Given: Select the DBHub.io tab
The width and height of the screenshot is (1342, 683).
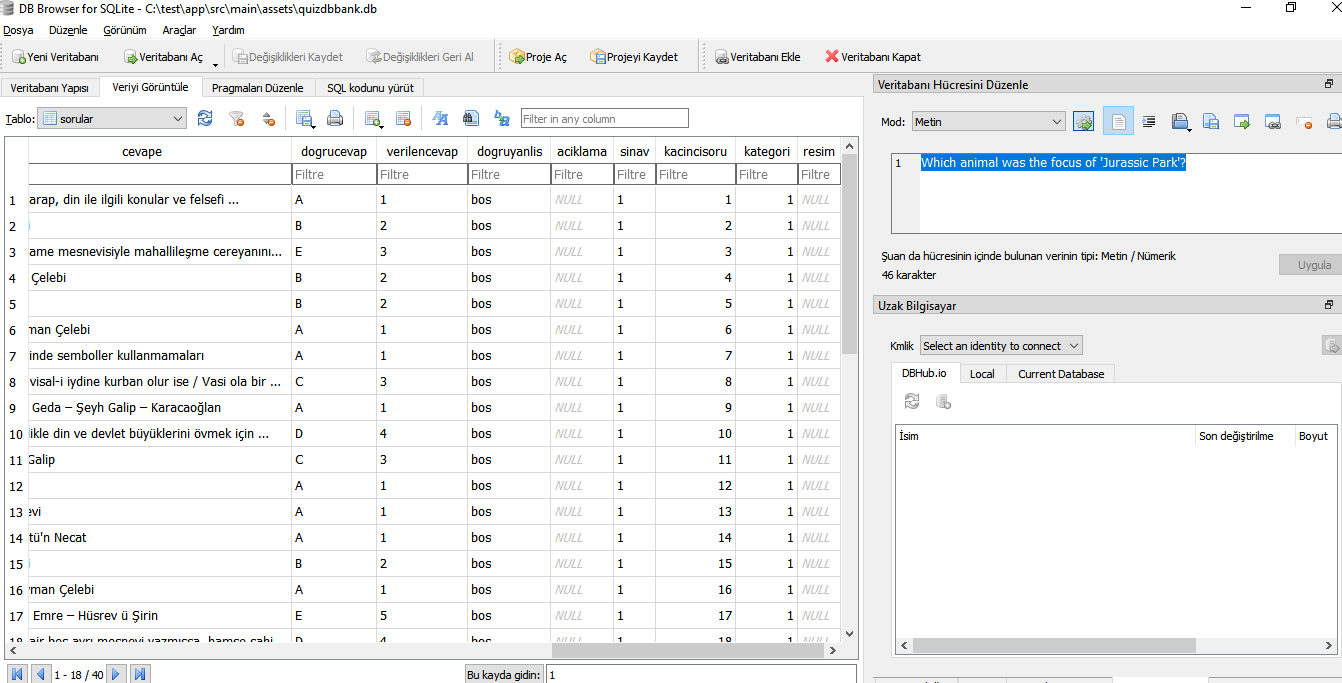Looking at the screenshot, I should (925, 372).
